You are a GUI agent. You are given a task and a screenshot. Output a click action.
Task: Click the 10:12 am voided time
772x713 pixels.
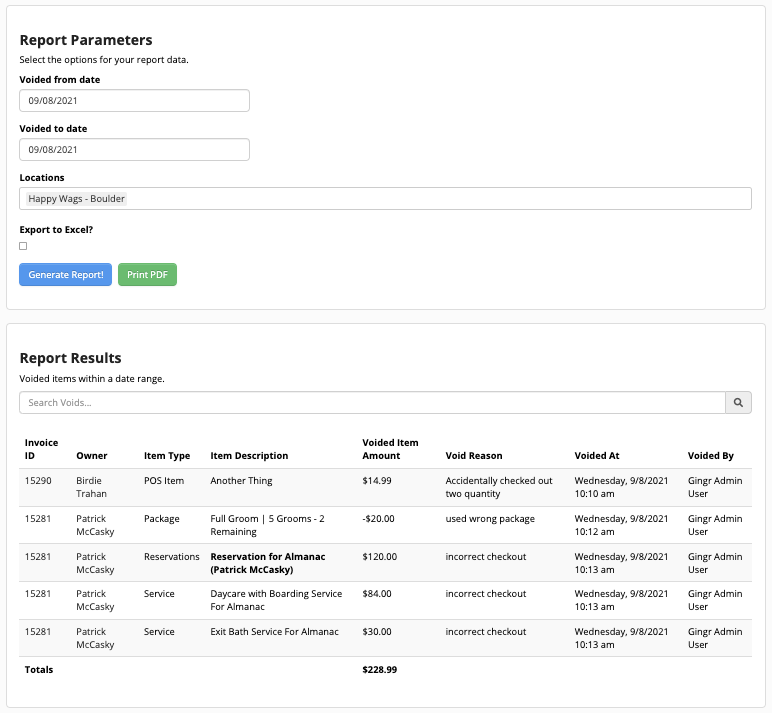pos(594,531)
